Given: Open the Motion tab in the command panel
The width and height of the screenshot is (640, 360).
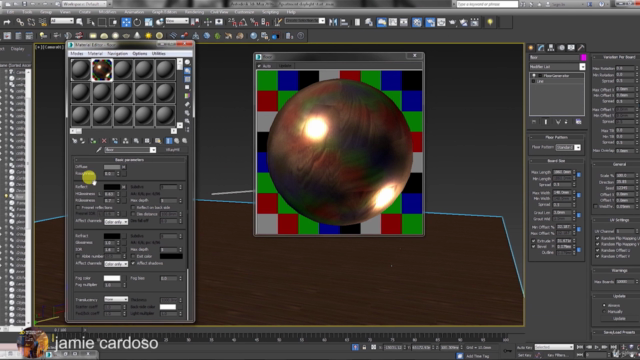Looking at the screenshot, I should pos(561,48).
